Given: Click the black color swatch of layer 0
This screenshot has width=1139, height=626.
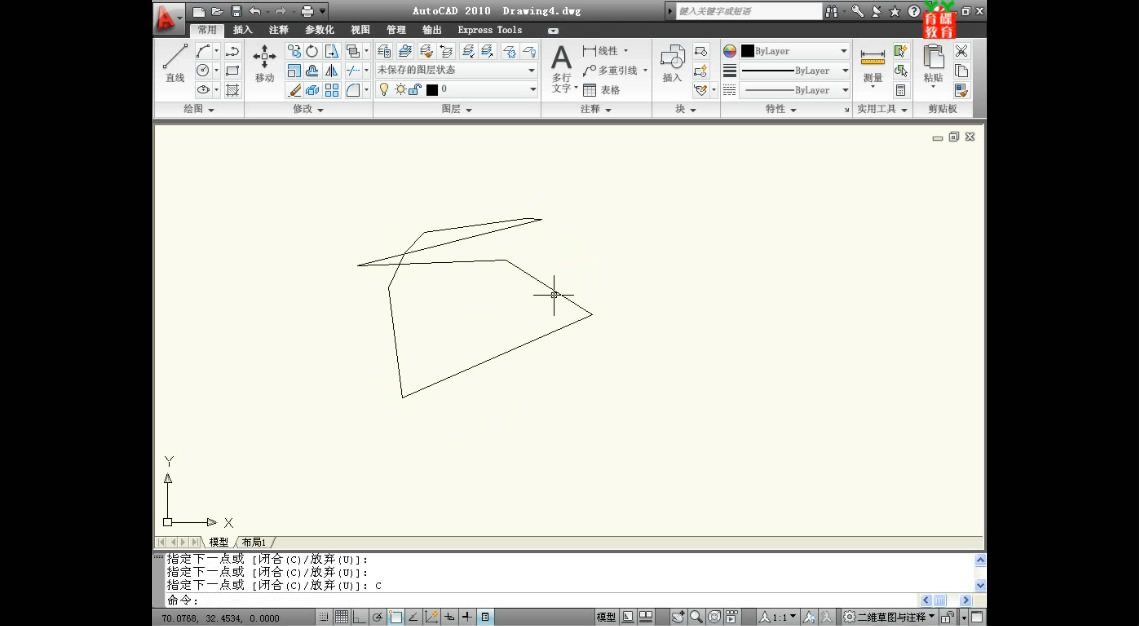Looking at the screenshot, I should tap(432, 89).
